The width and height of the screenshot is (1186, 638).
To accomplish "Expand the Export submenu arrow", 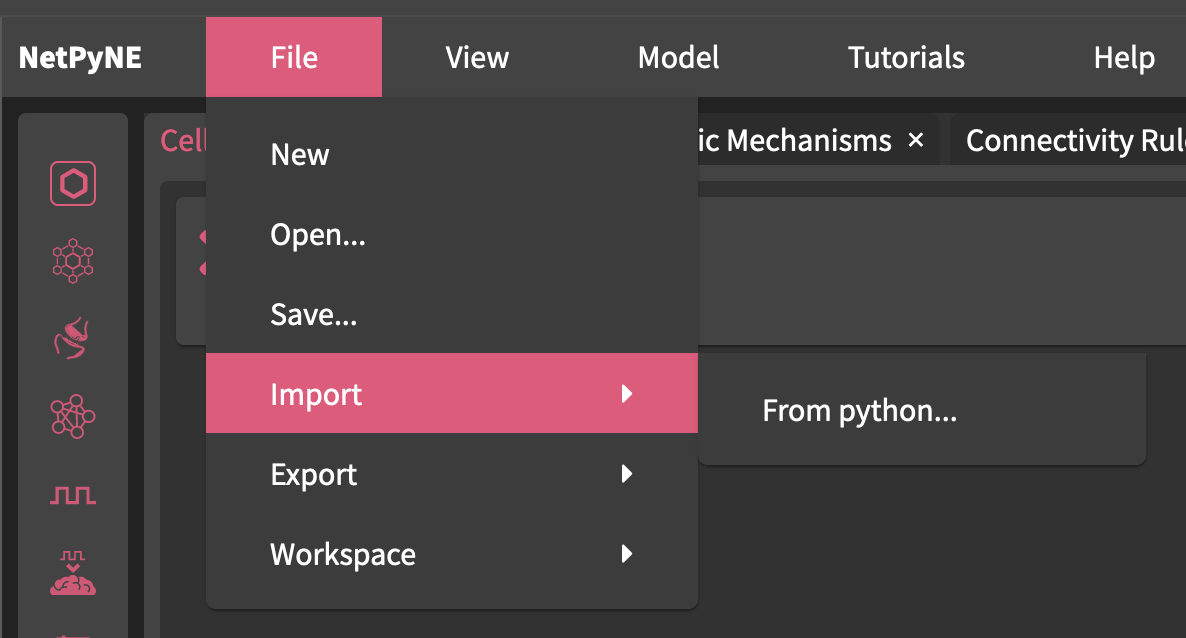I will click(627, 474).
